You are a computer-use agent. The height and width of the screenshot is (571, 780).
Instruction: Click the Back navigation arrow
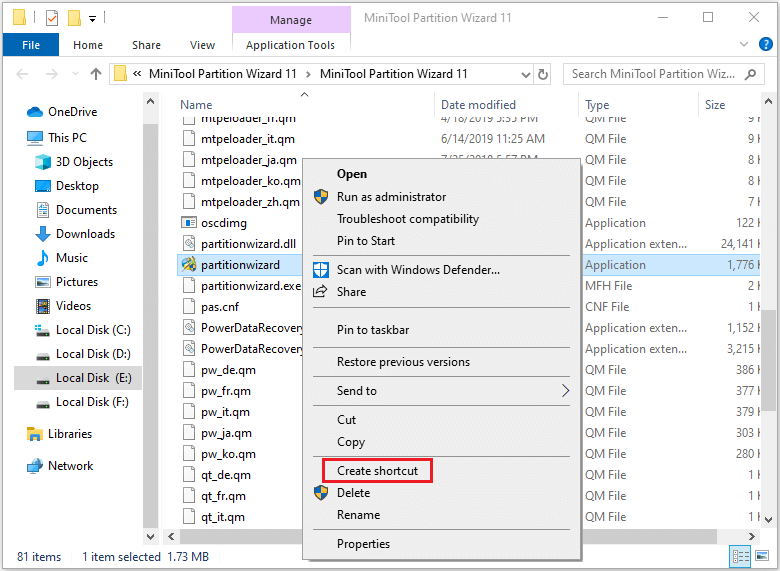22,74
